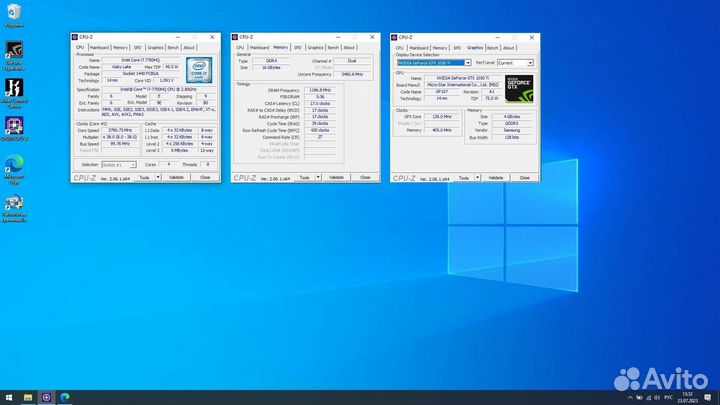Viewport: 720px width, 405px height.
Task: Click the GPU memory Type value GDDR5
Action: (512, 124)
